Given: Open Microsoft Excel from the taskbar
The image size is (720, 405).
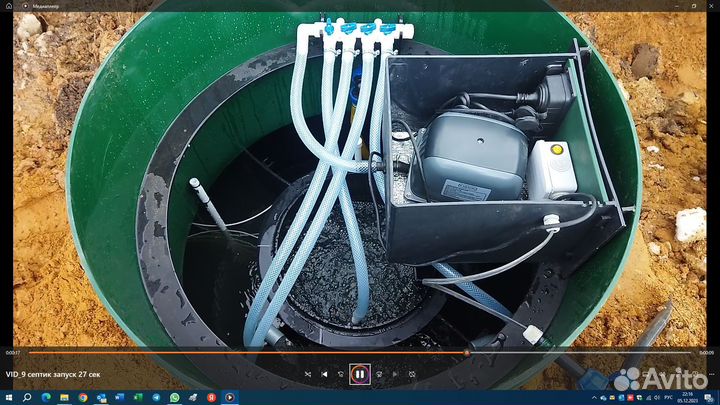Looking at the screenshot, I should [x=138, y=397].
